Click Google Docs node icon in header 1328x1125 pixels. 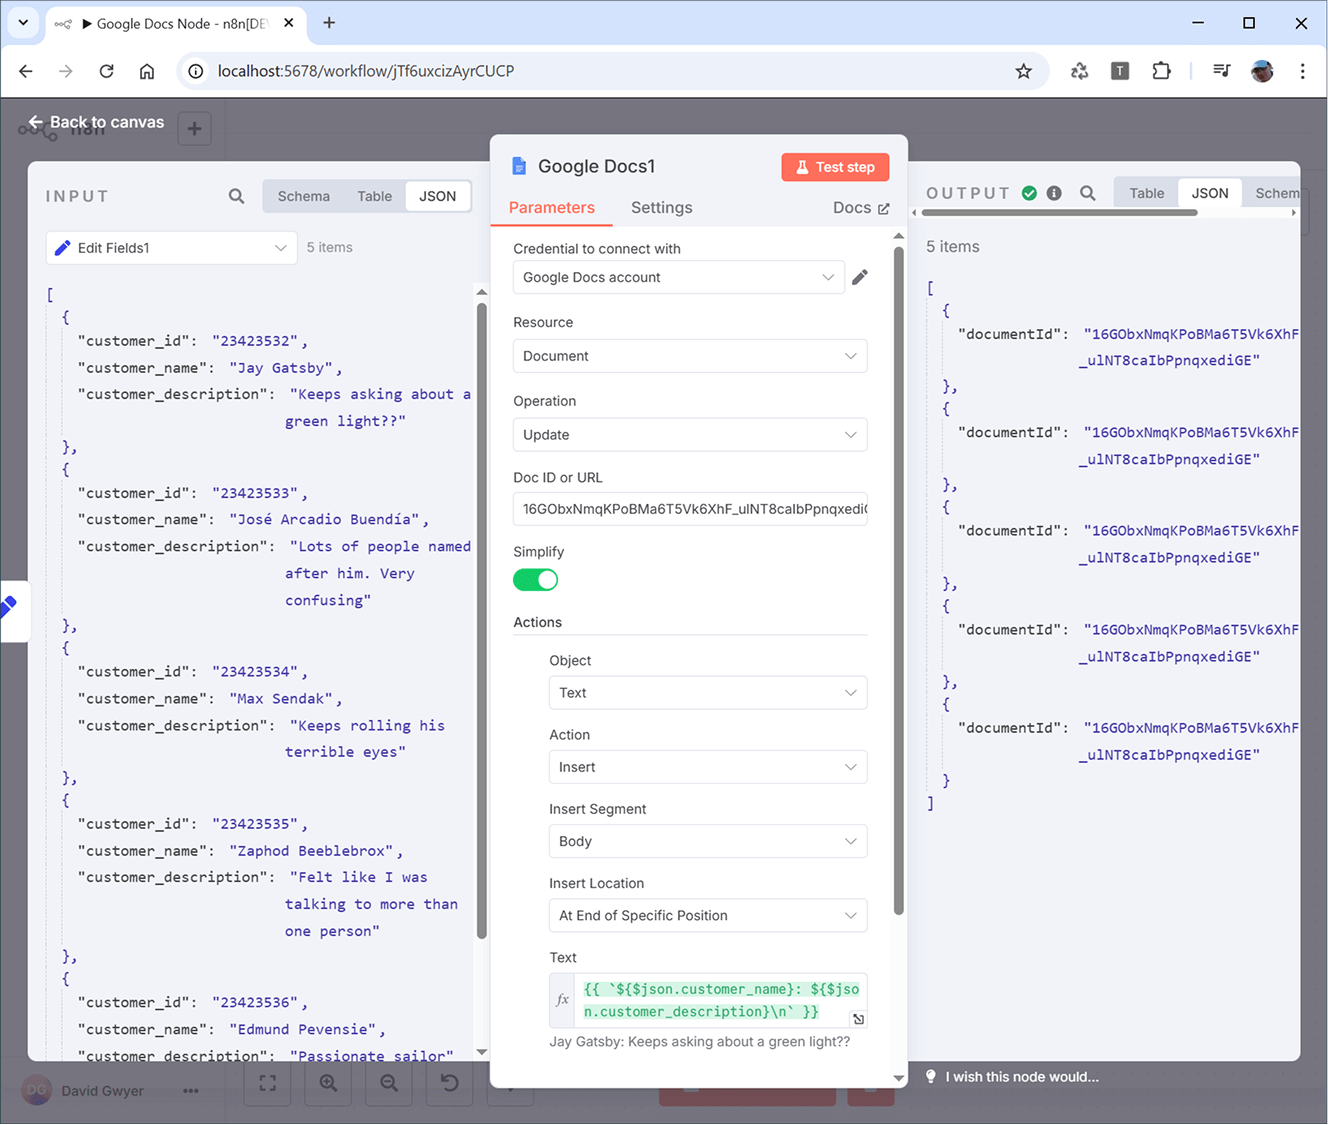click(518, 166)
